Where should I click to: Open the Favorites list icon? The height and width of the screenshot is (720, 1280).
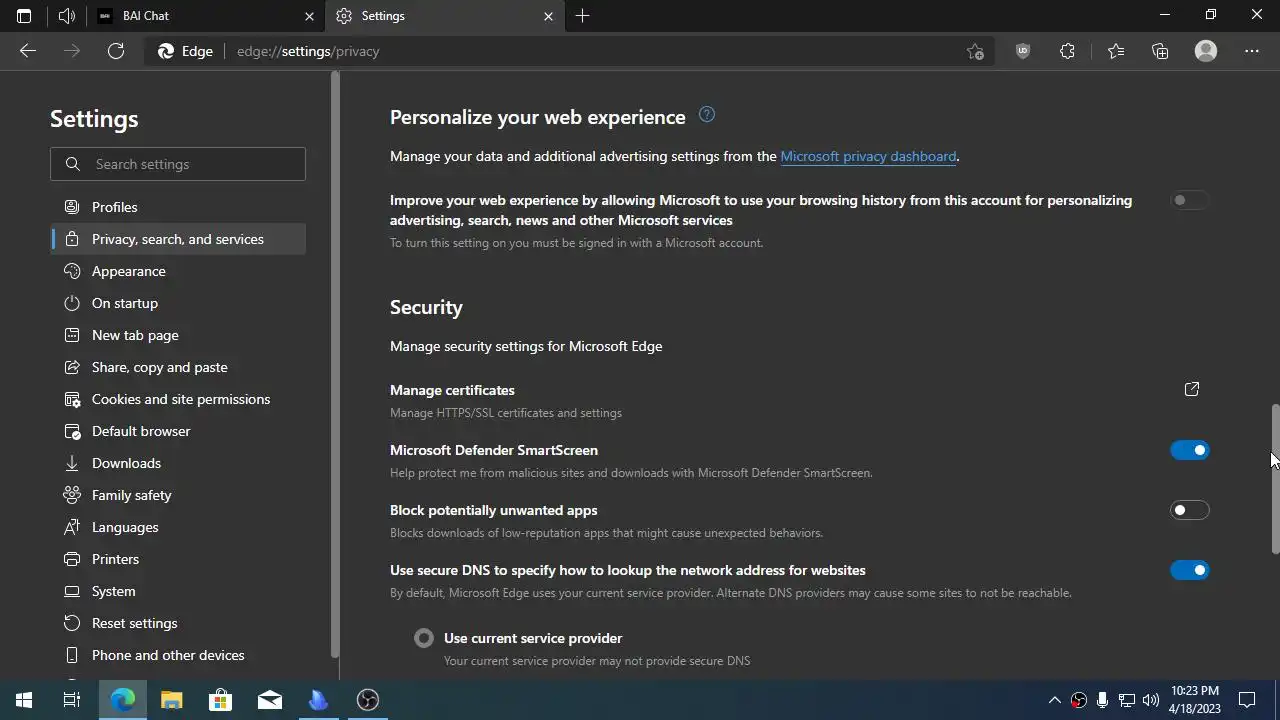pos(1115,51)
